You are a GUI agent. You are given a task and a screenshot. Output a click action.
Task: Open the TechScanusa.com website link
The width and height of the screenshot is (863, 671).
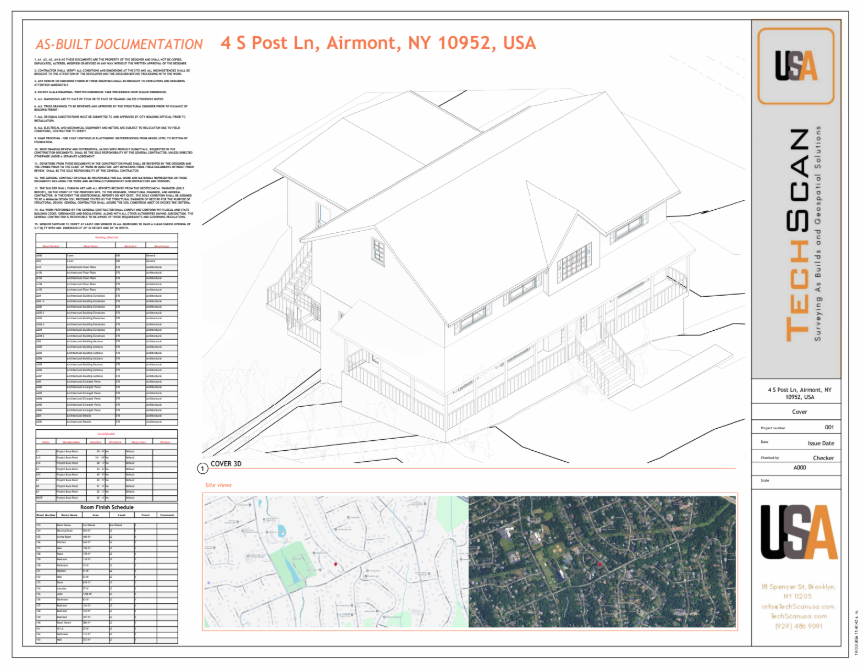[x=797, y=617]
